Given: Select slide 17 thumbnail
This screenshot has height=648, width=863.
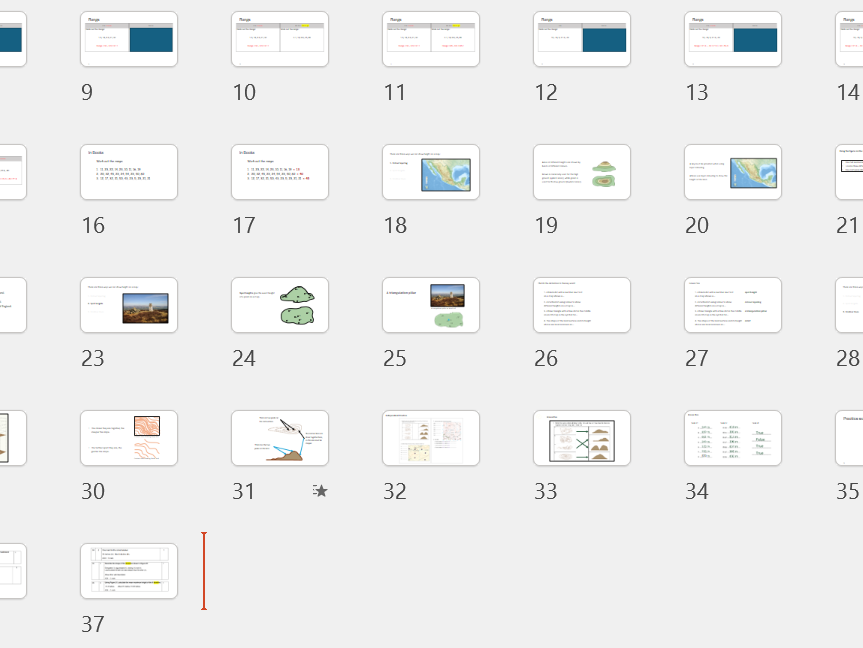Looking at the screenshot, I should pos(280,172).
